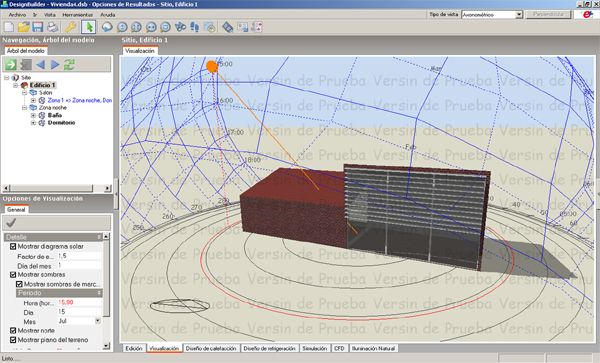Go back with the blue left arrow
600x363 pixels.
[41, 64]
